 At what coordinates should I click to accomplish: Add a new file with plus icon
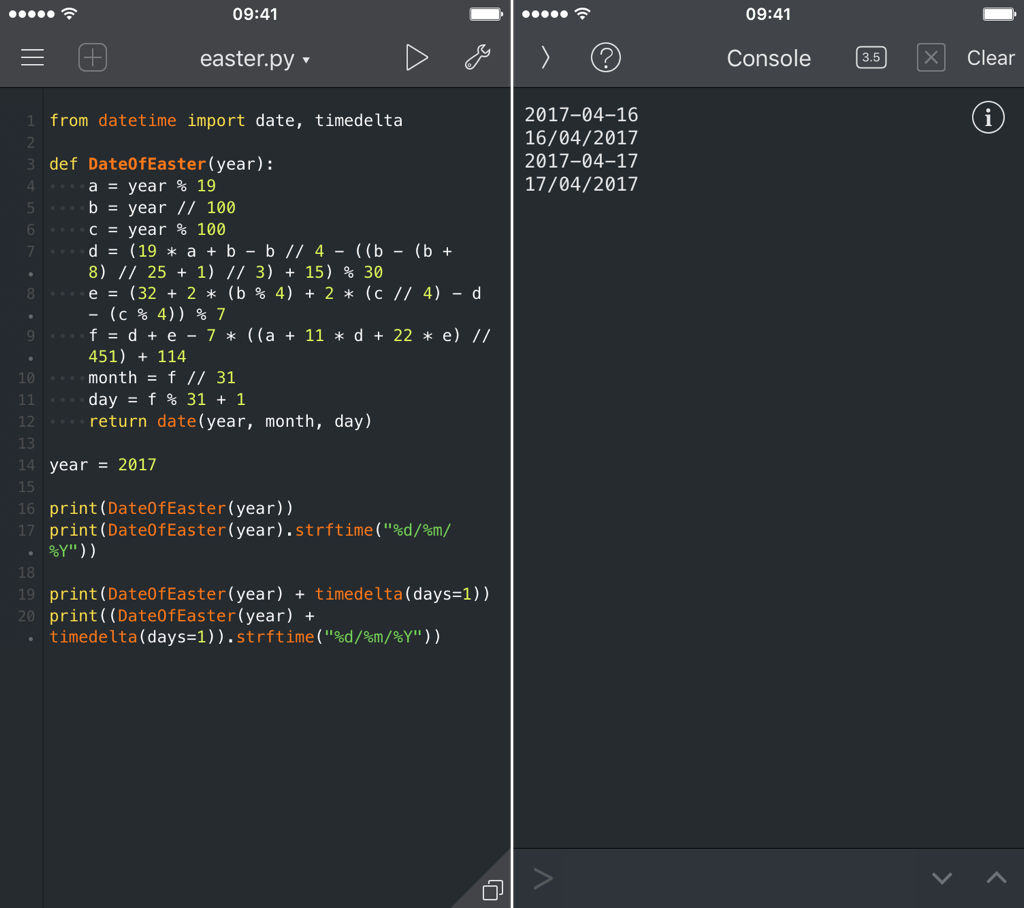pos(93,57)
